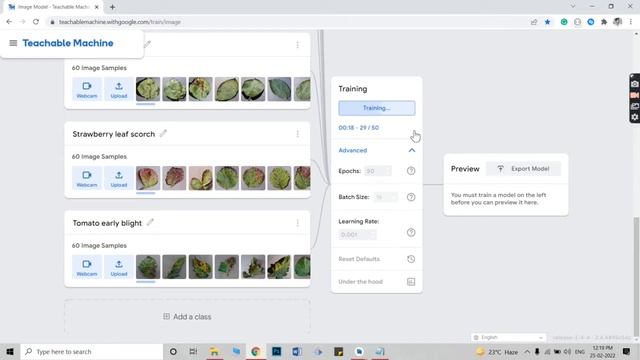Click the share page icon in address bar
This screenshot has height=360, width=640.
click(534, 22)
